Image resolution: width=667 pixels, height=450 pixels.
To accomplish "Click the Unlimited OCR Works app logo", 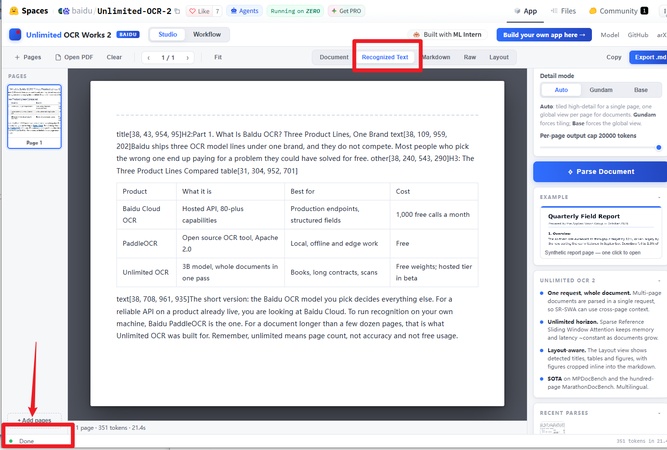I will point(15,34).
